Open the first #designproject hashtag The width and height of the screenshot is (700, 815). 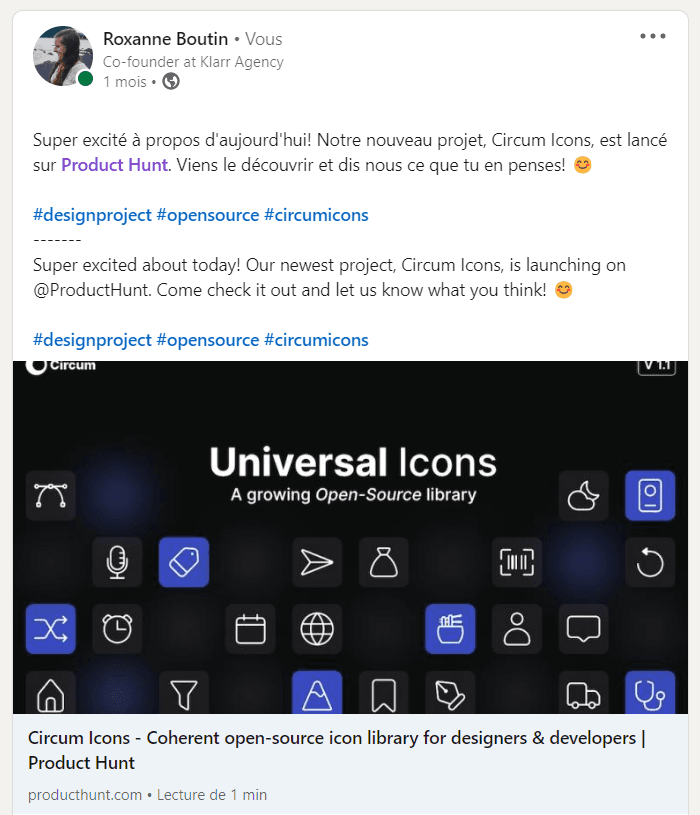pyautogui.click(x=92, y=215)
